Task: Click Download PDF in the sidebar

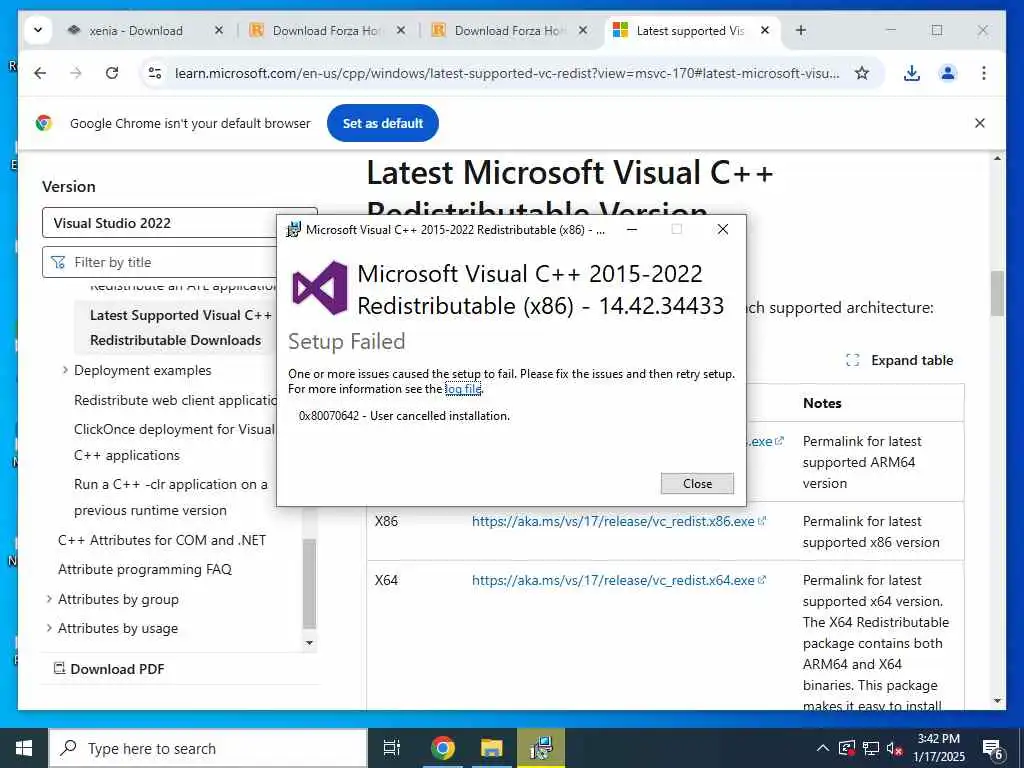Action: (109, 669)
